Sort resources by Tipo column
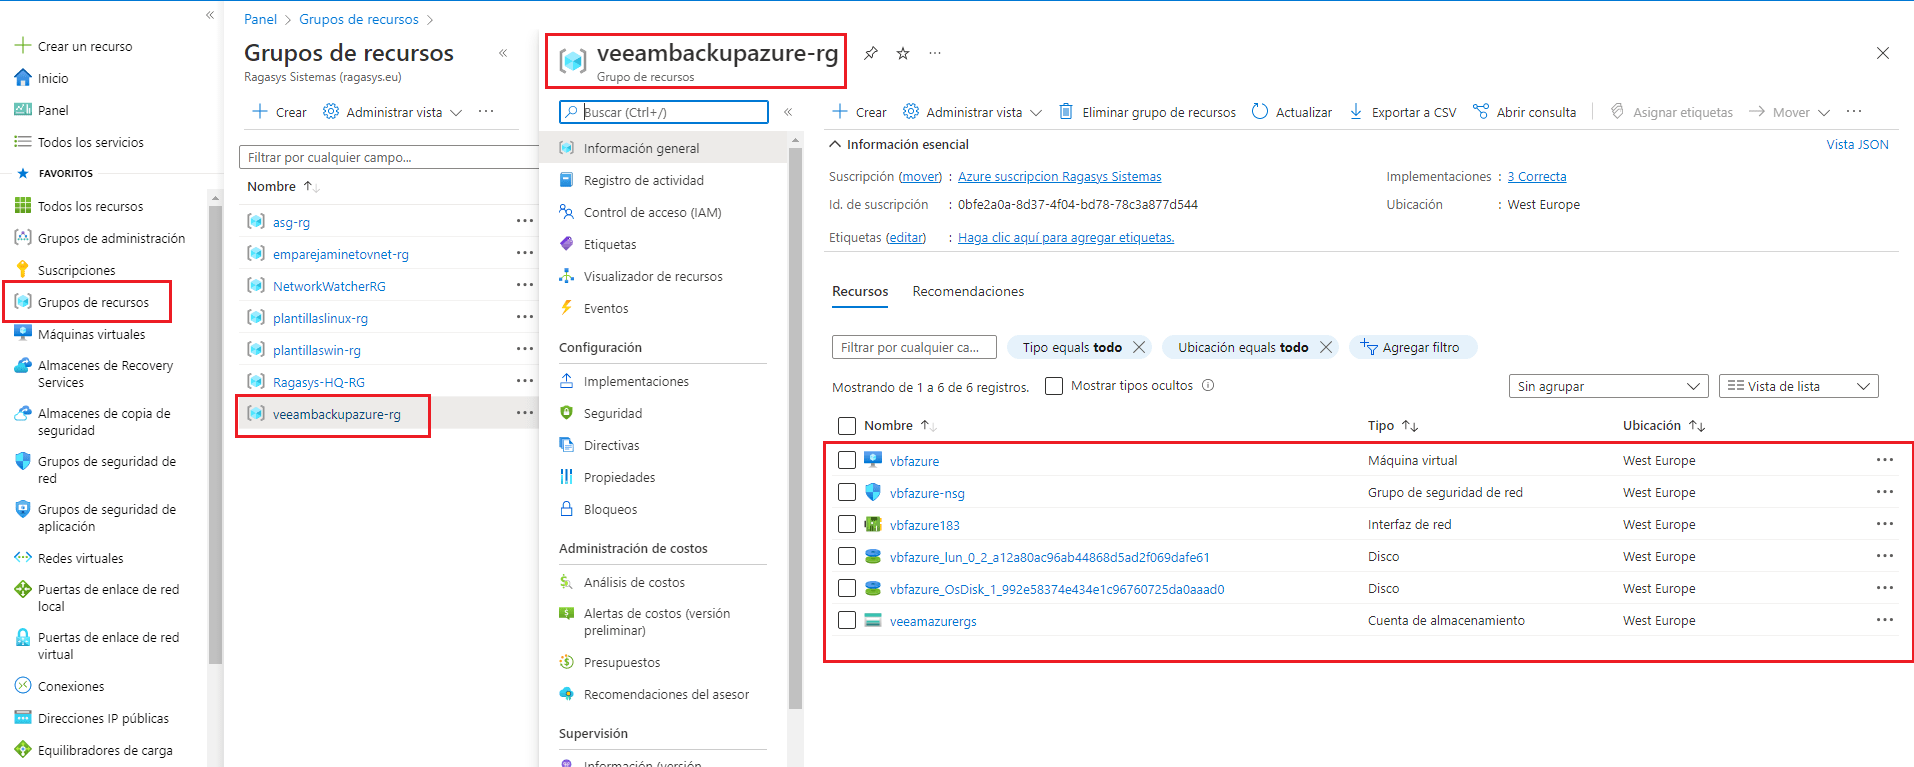Screen dimensions: 1914x767 tap(1393, 425)
